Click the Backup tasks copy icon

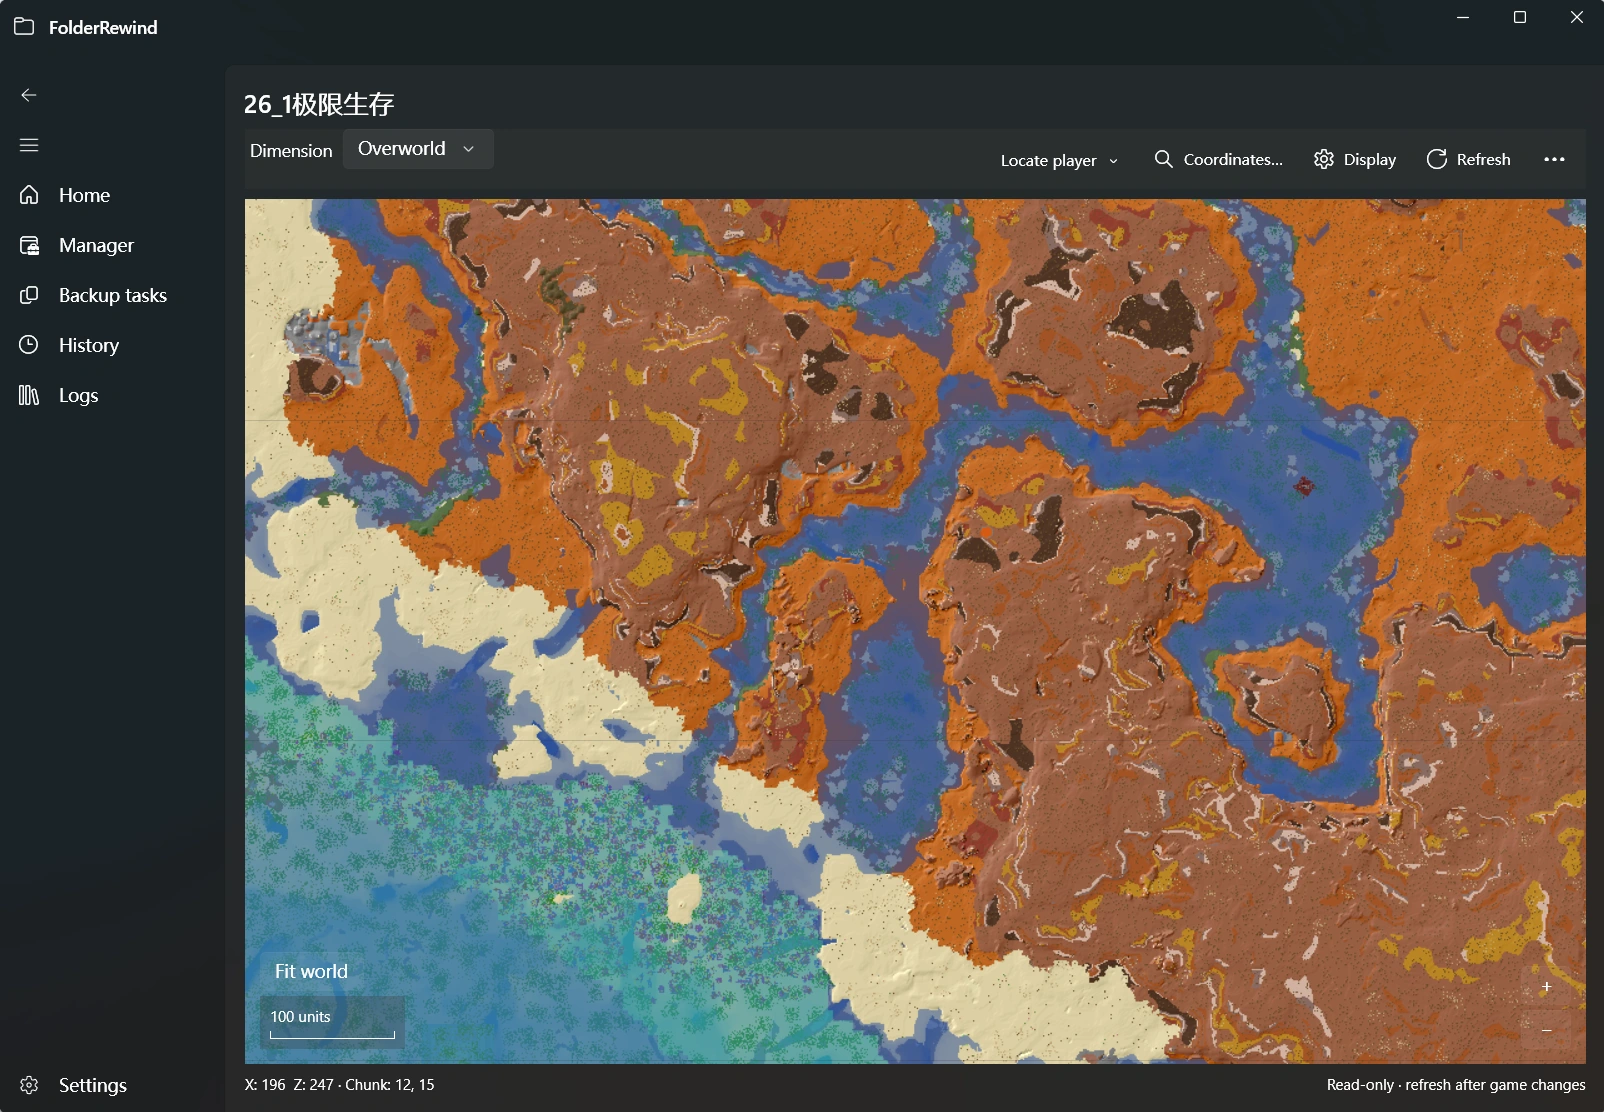[29, 295]
